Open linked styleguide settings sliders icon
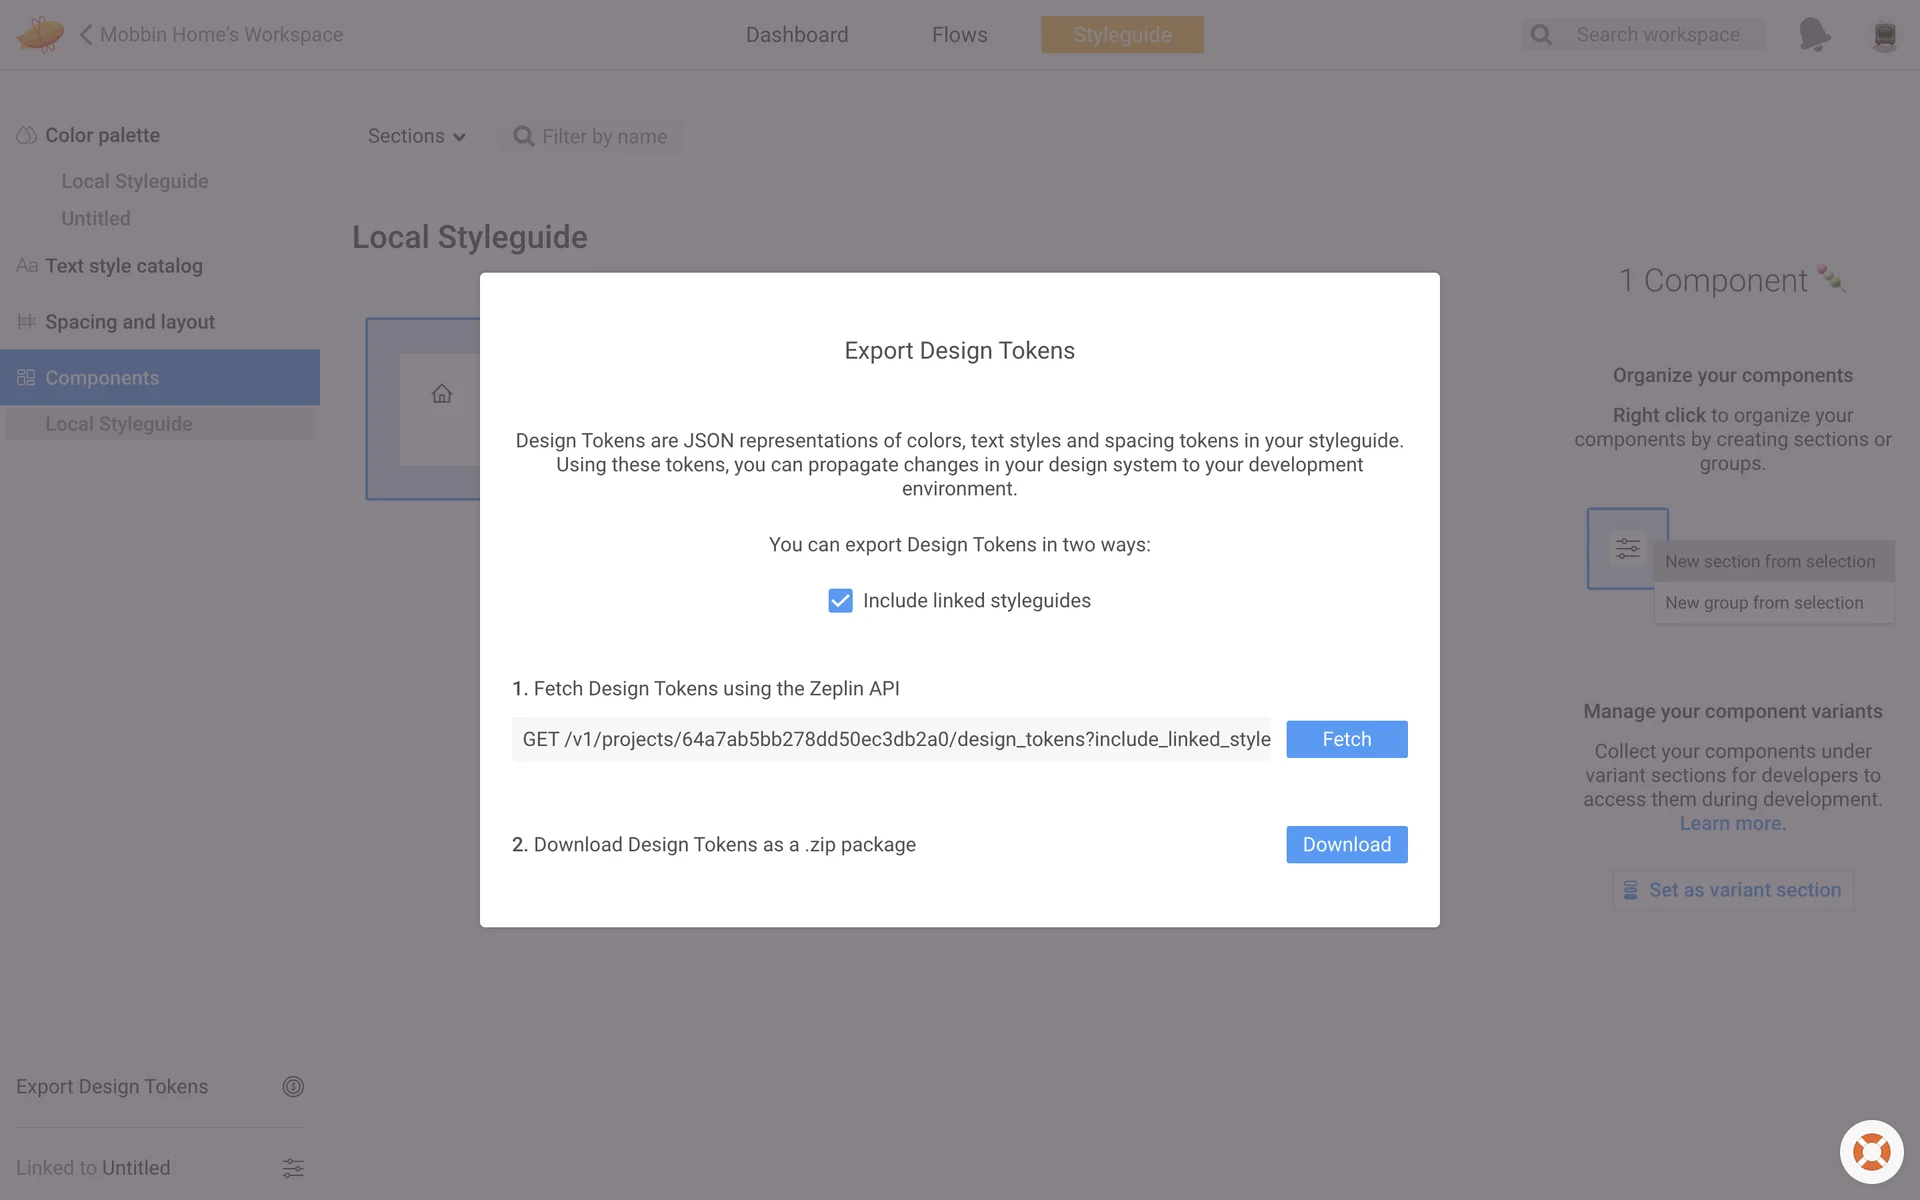Screen dimensions: 1920x1200 [x=292, y=1168]
